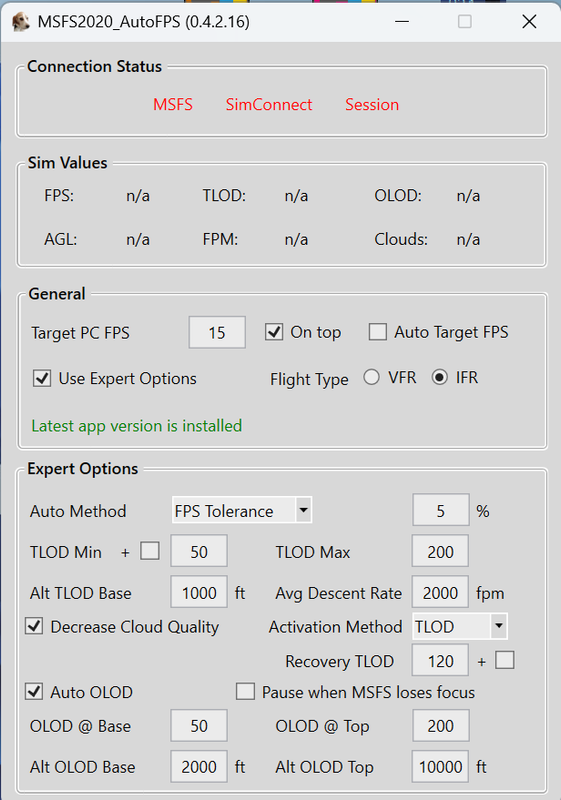Uncheck Use Expert Options
Image resolution: width=561 pixels, height=800 pixels.
coord(42,379)
